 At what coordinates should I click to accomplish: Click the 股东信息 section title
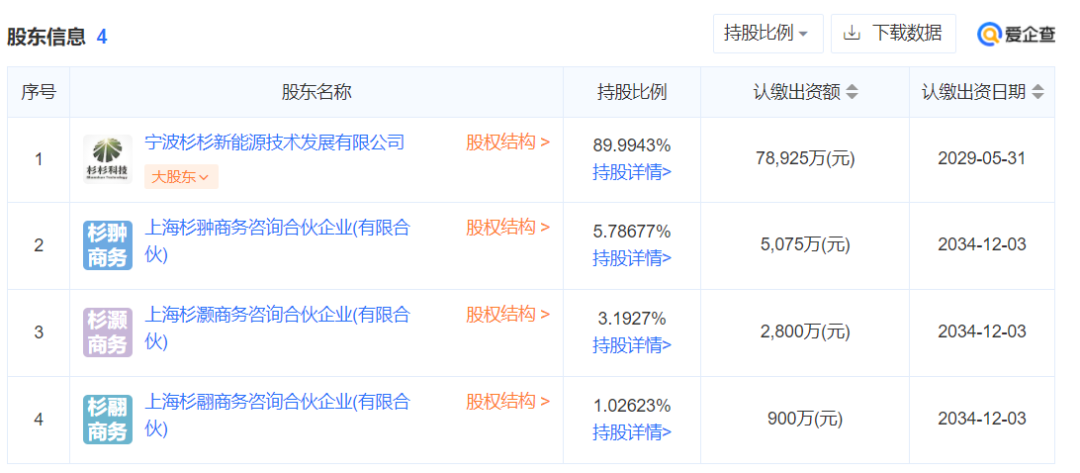(x=46, y=36)
